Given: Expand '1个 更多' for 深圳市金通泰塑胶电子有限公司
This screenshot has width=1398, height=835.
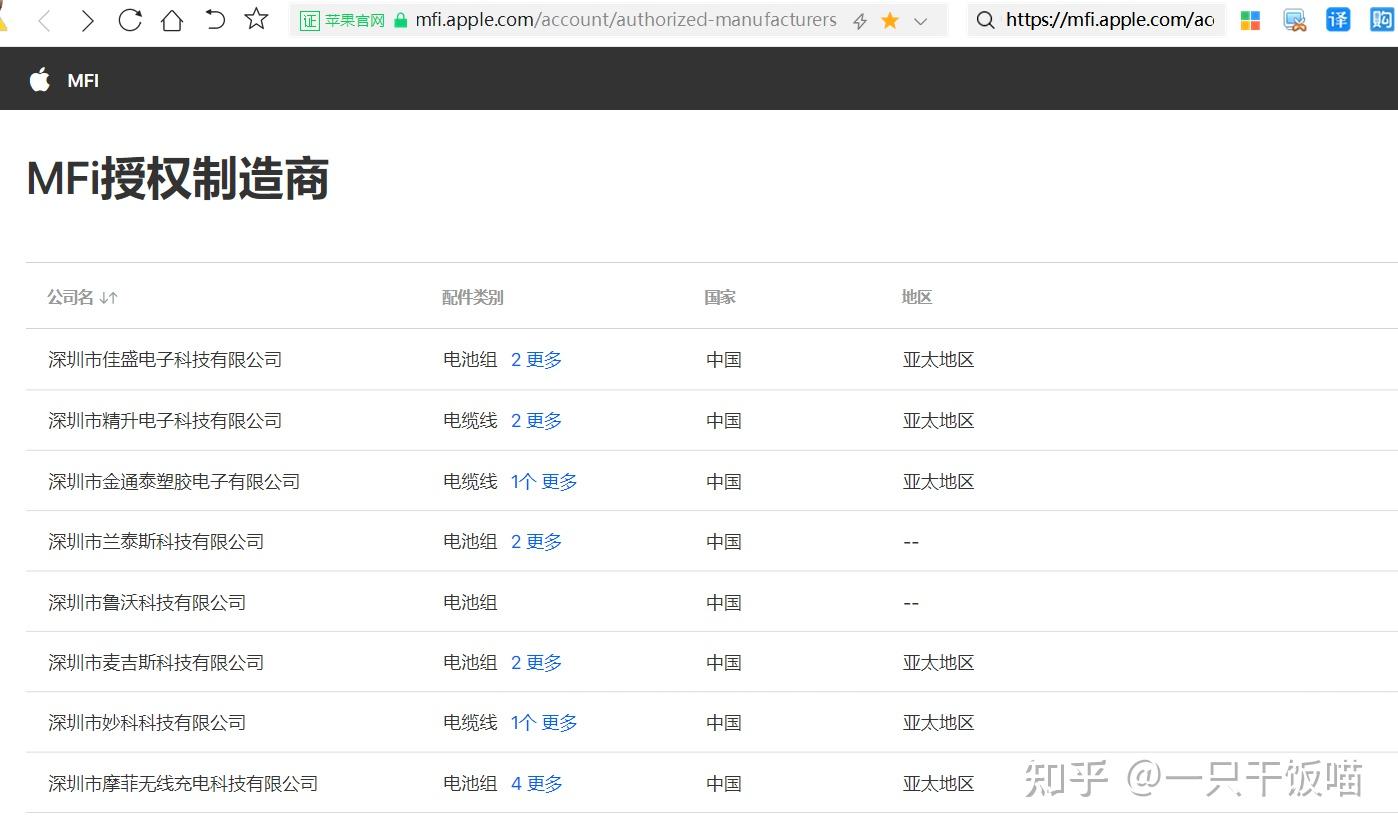Looking at the screenshot, I should (544, 482).
